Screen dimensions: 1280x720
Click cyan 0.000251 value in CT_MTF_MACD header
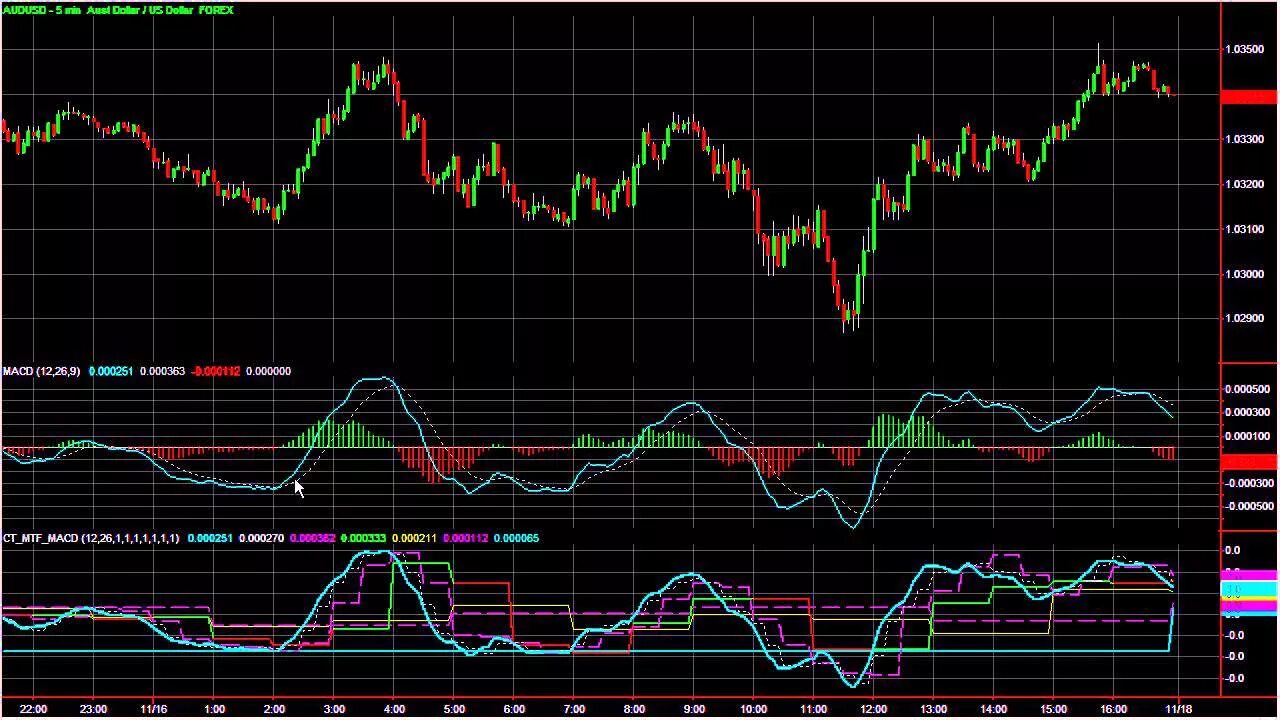[210, 538]
